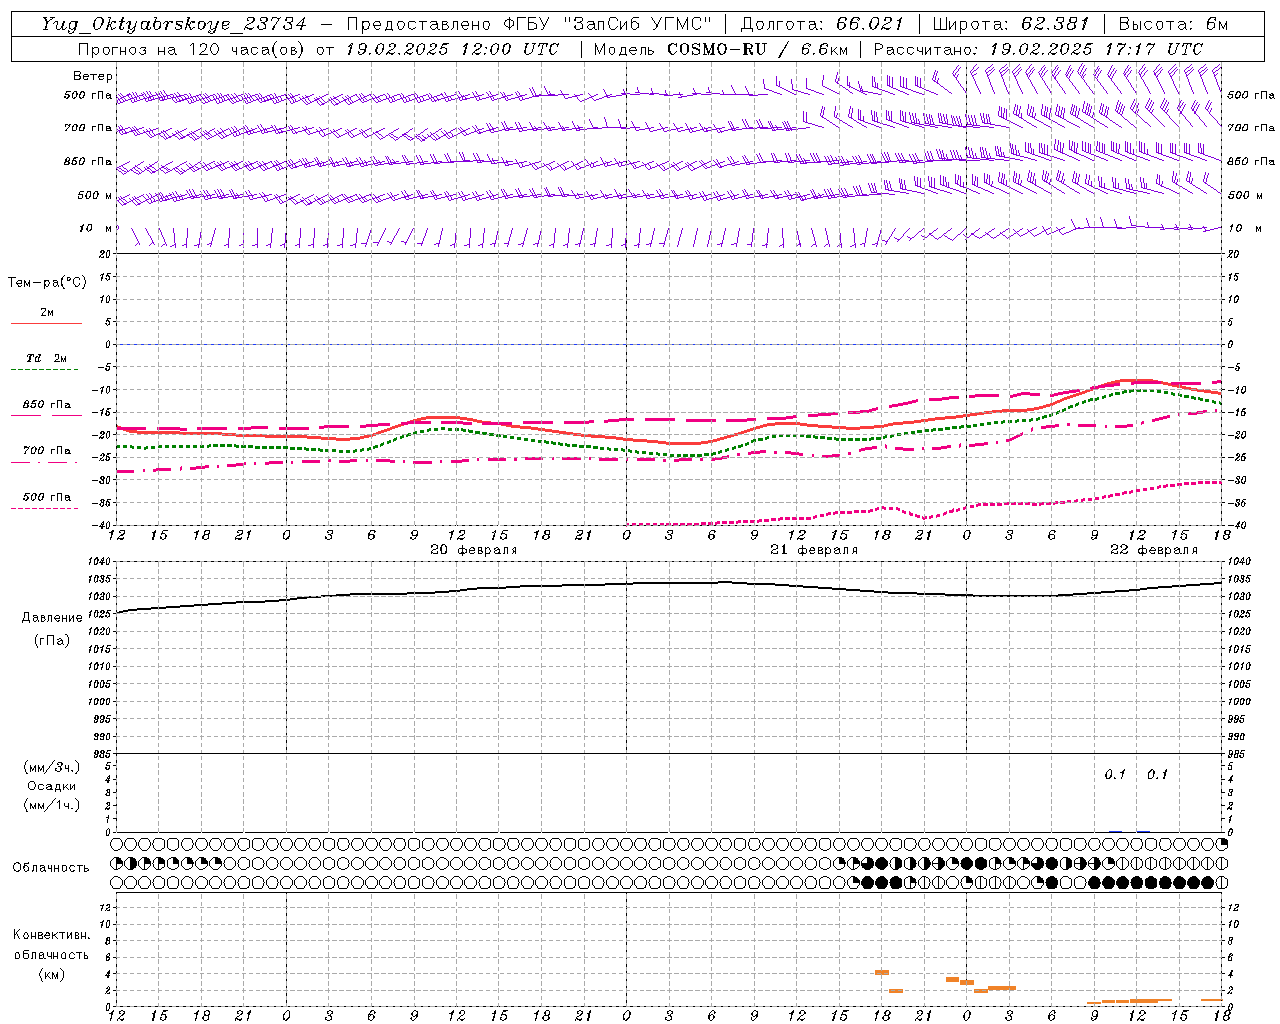Click the forecast start time 19.02.2025 12:00 UTC
Screen dimensions: 1280x1024
tap(452, 49)
